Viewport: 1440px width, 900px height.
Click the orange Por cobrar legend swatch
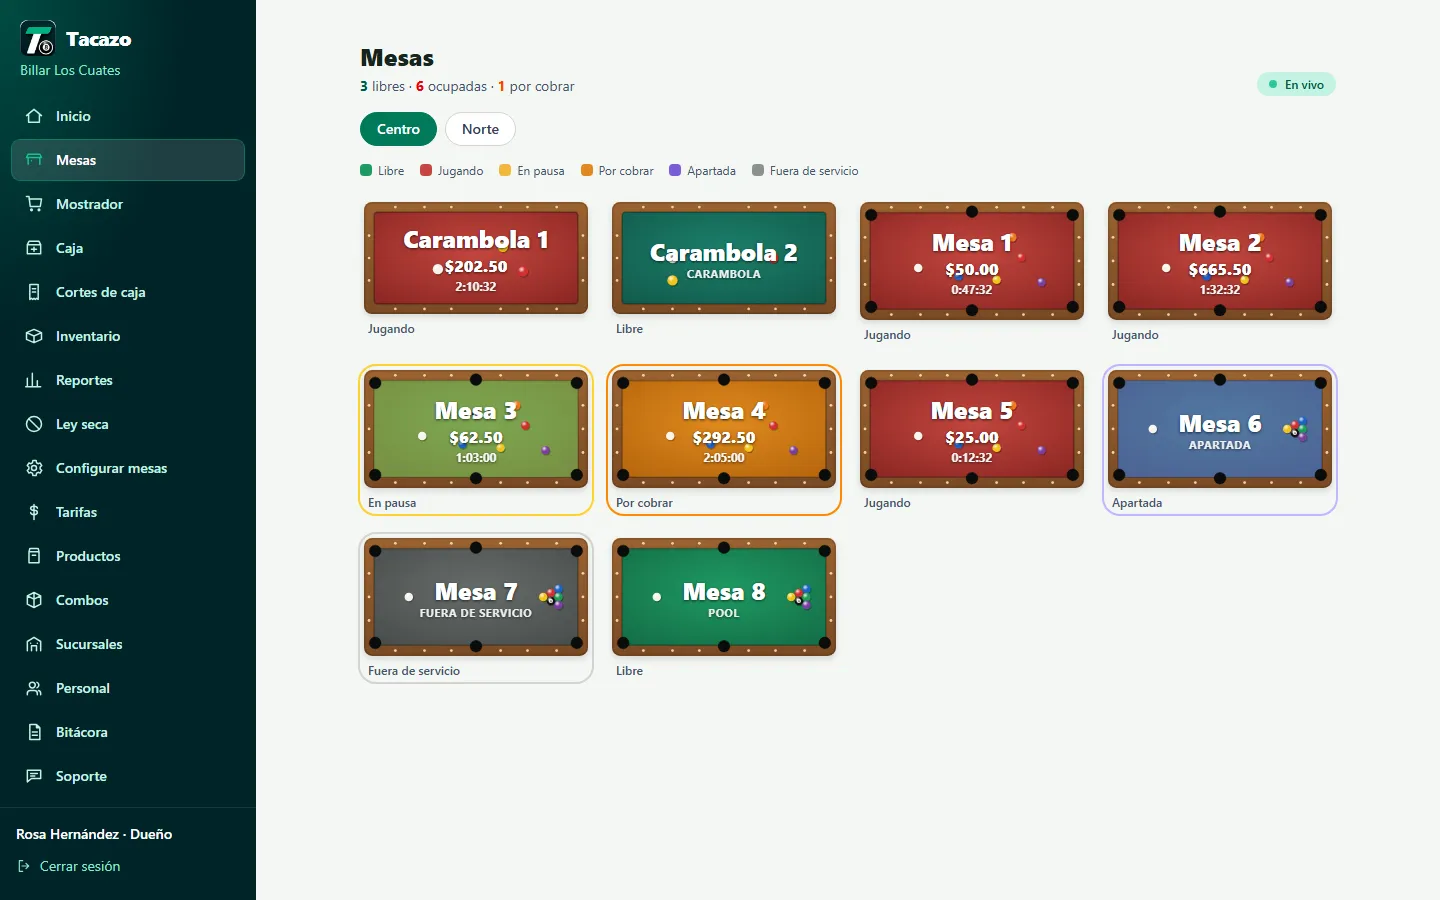(x=587, y=170)
